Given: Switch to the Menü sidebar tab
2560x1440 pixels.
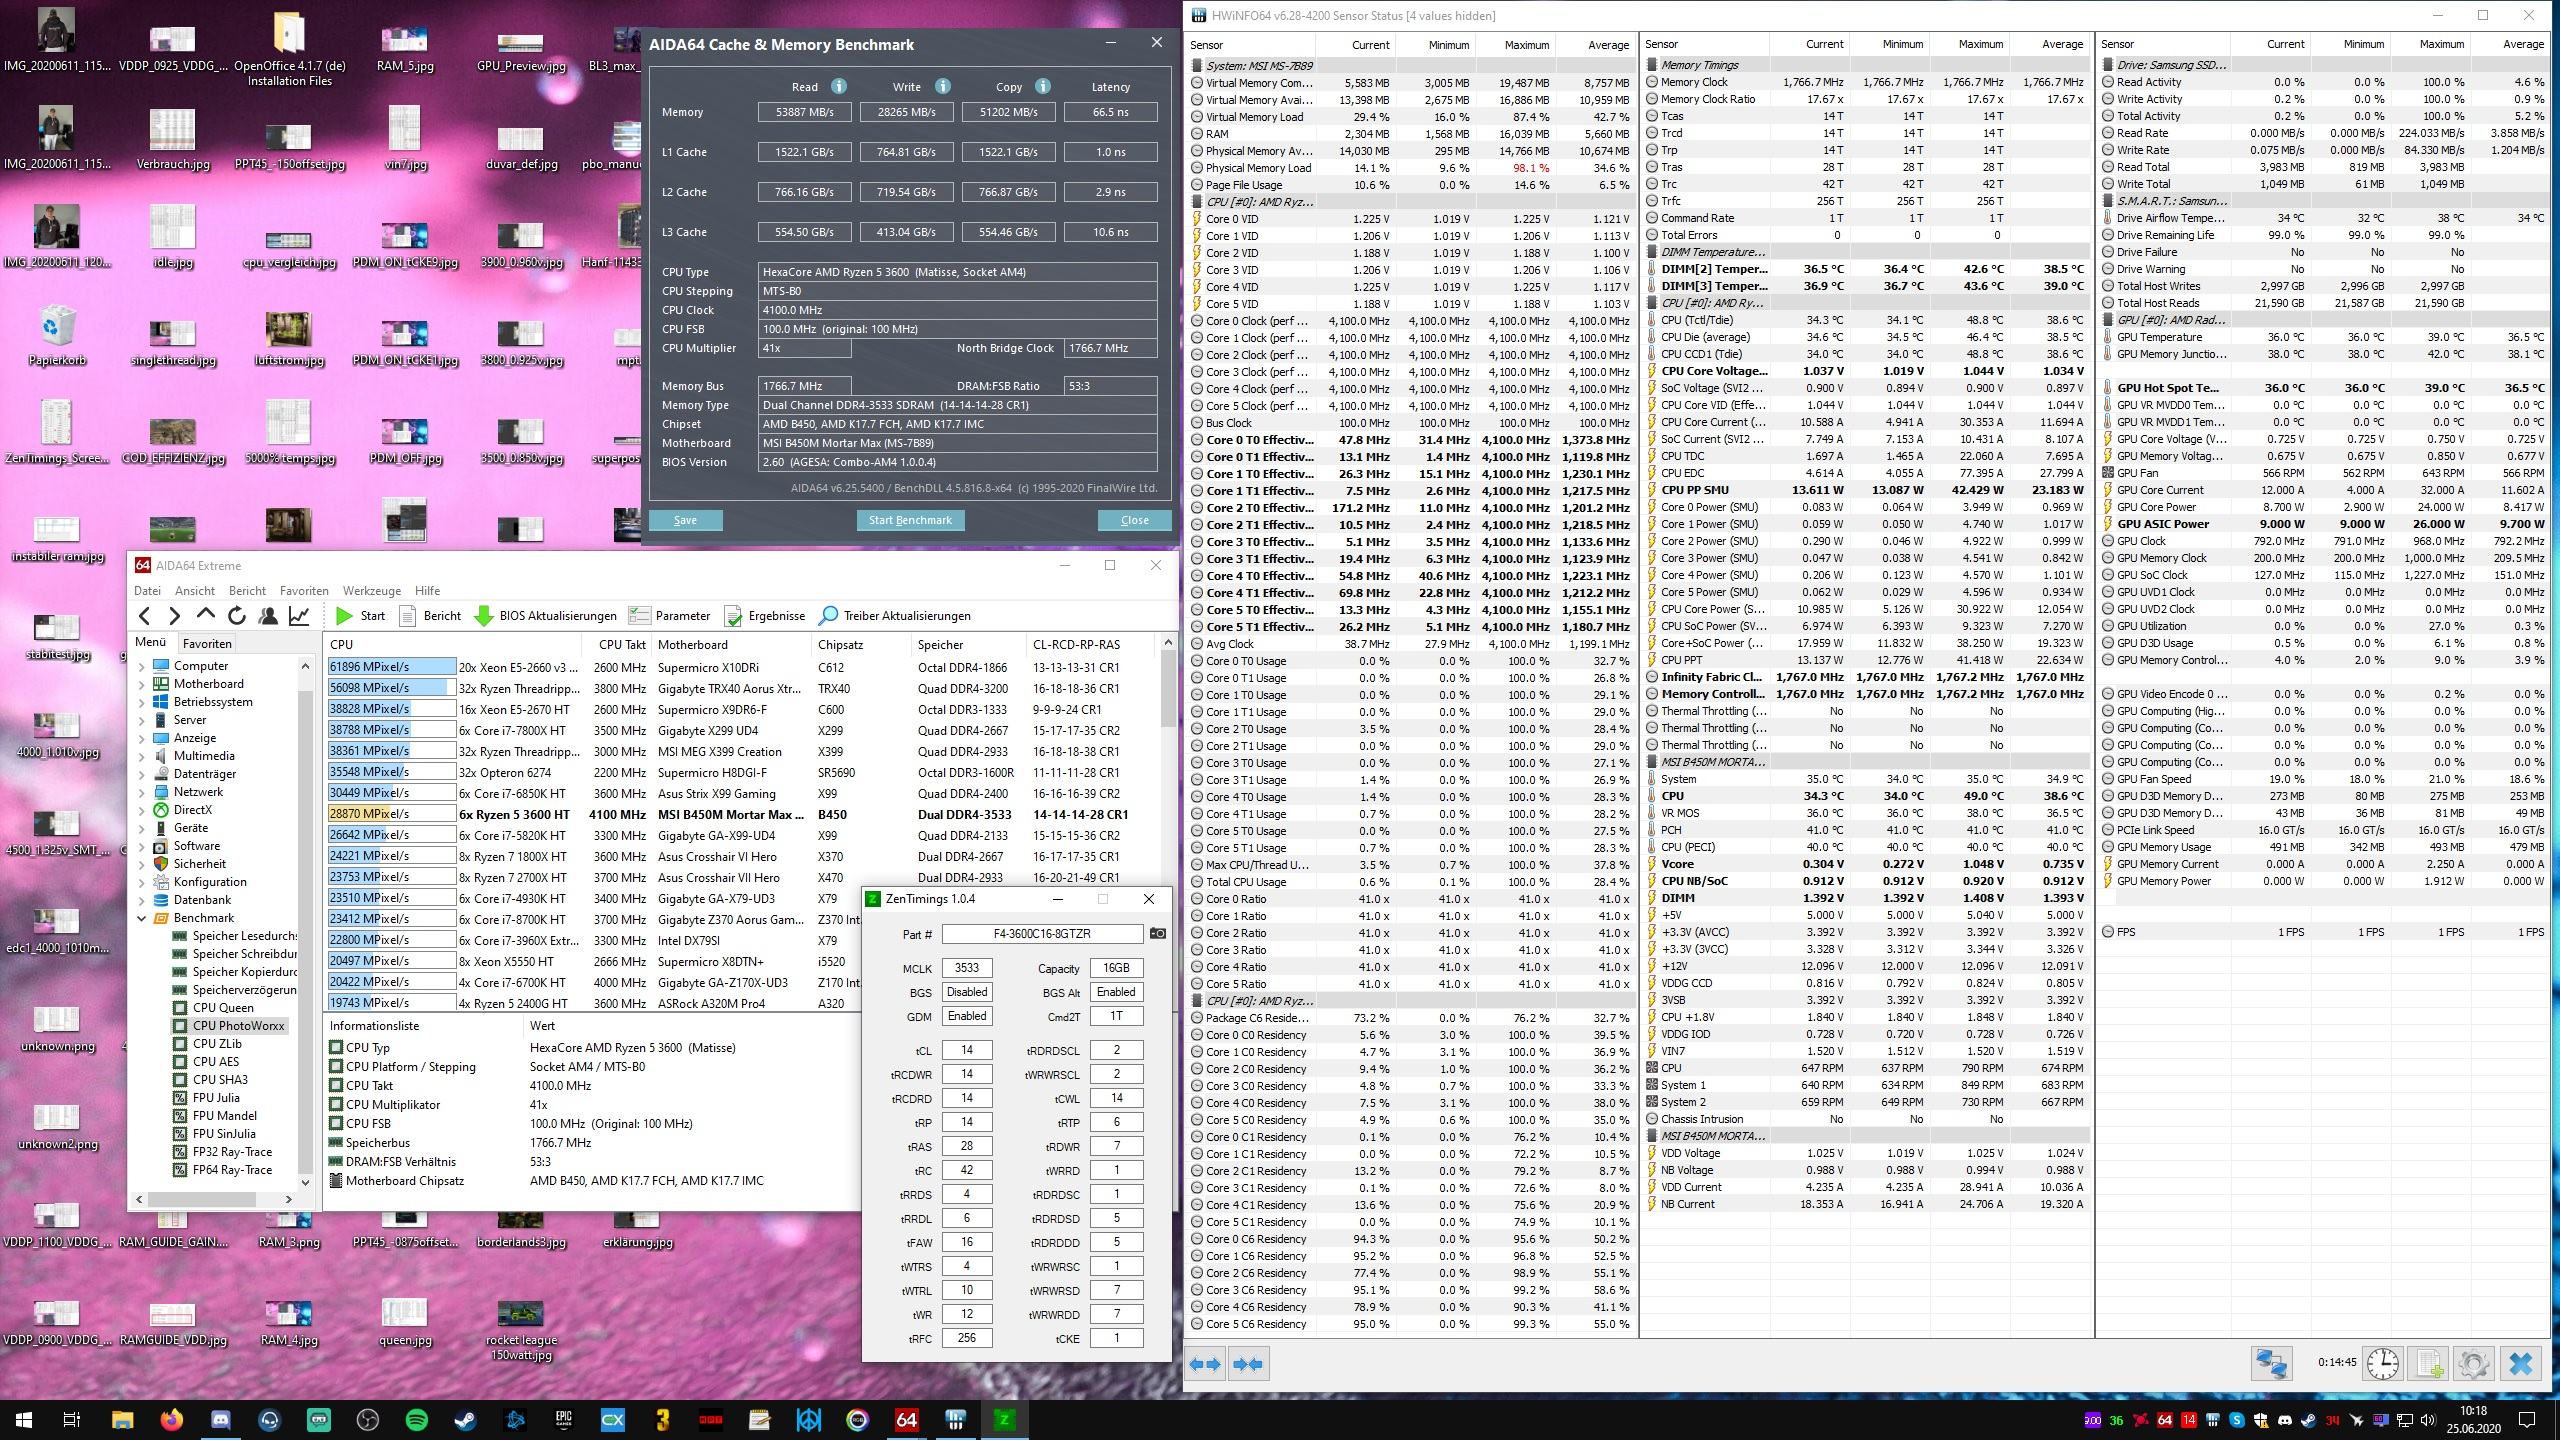Looking at the screenshot, I should (x=151, y=643).
